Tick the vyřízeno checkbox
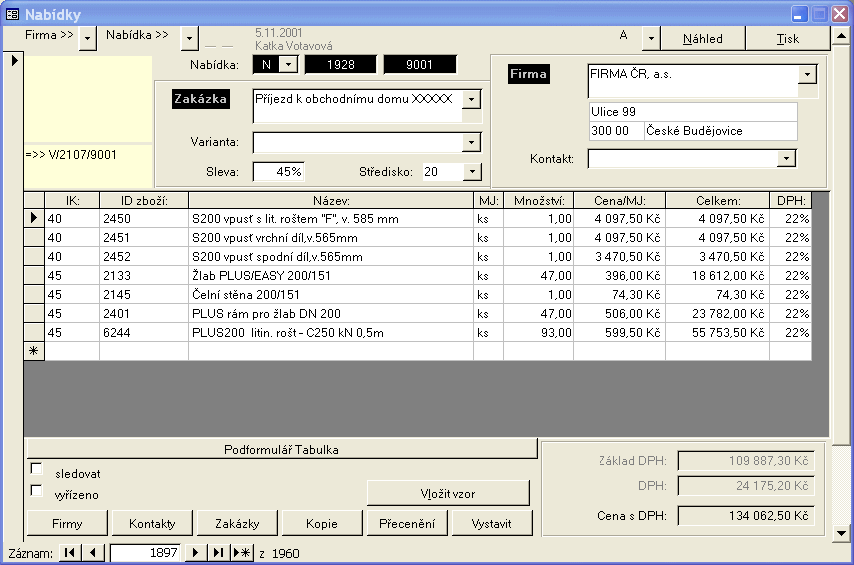The image size is (854, 565). [x=37, y=491]
